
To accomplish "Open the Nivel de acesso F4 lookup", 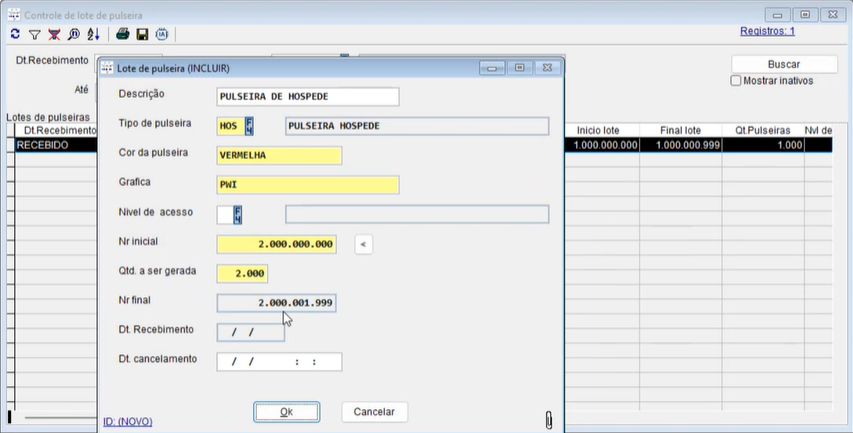I will [x=238, y=214].
